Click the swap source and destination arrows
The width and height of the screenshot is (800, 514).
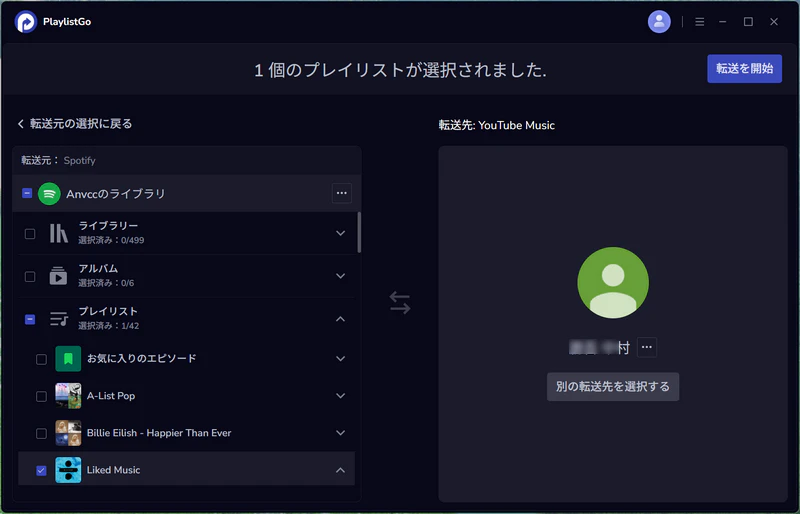[x=399, y=303]
